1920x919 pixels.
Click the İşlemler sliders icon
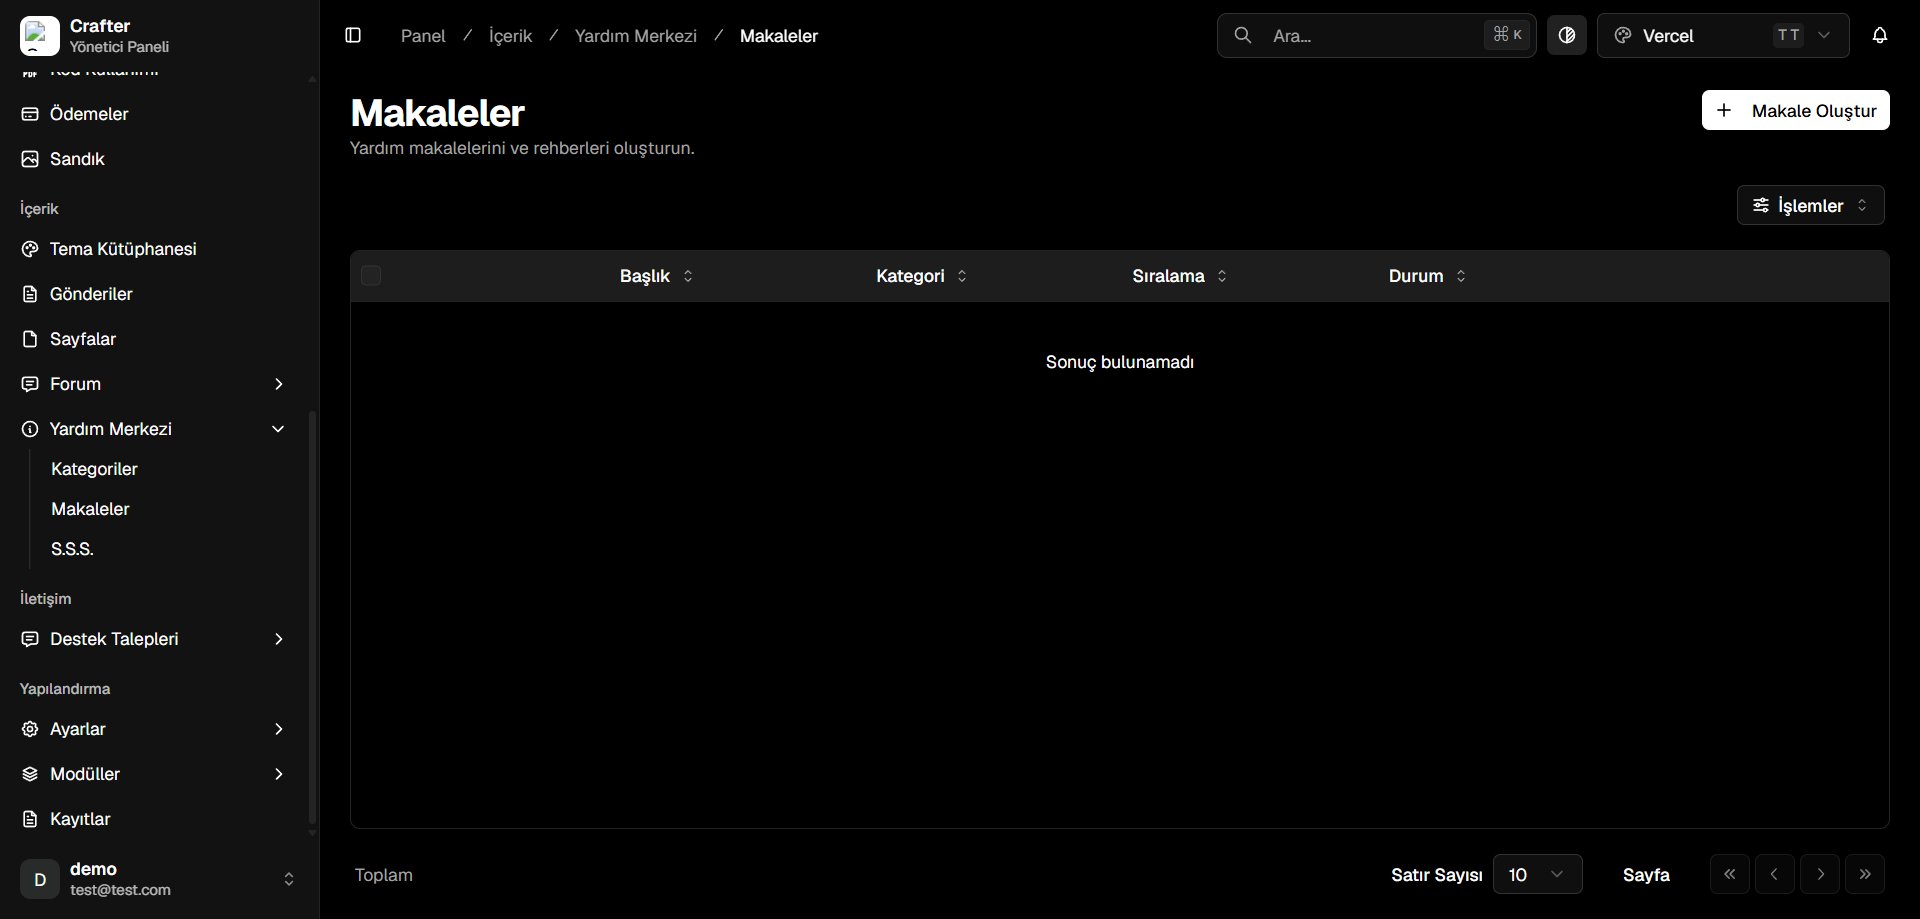(x=1761, y=205)
